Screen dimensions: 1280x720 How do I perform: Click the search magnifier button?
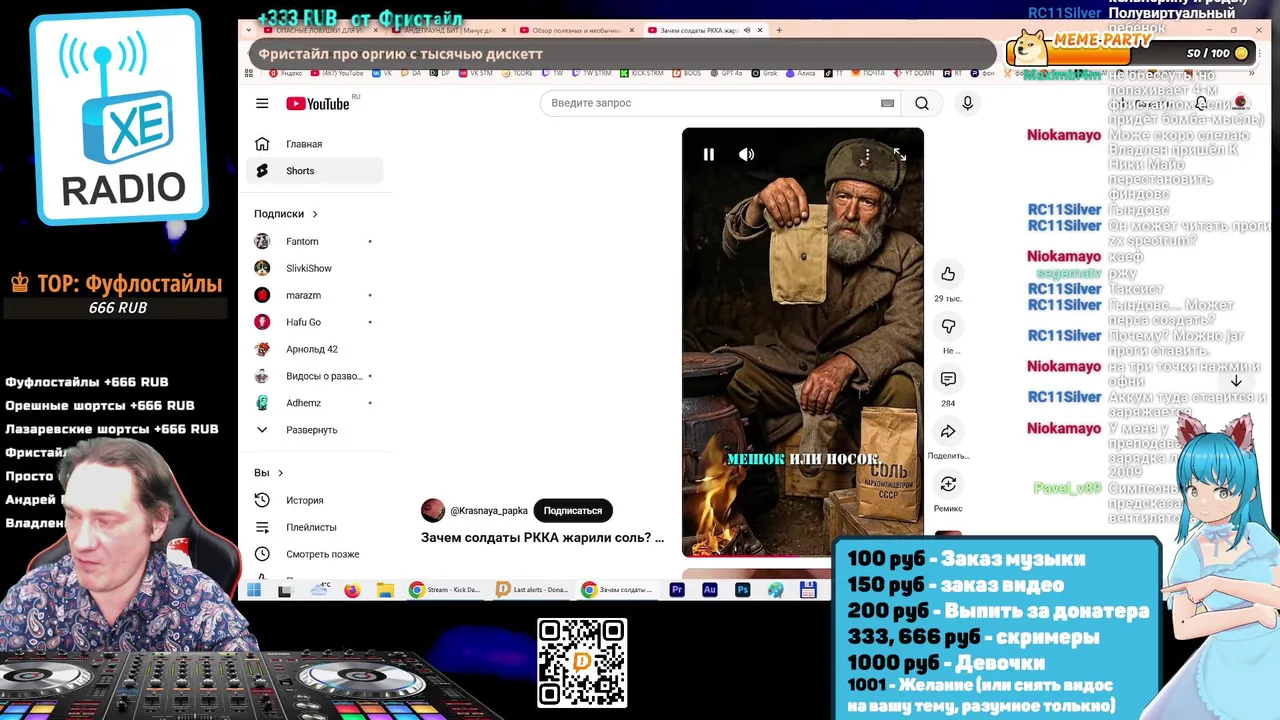[x=922, y=103]
